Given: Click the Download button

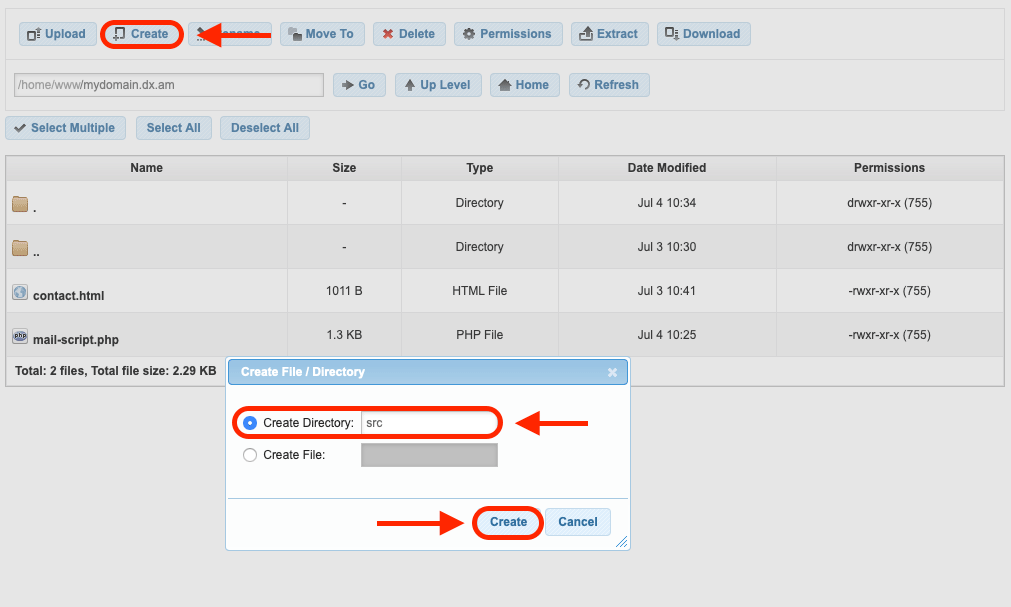Looking at the screenshot, I should tap(703, 34).
